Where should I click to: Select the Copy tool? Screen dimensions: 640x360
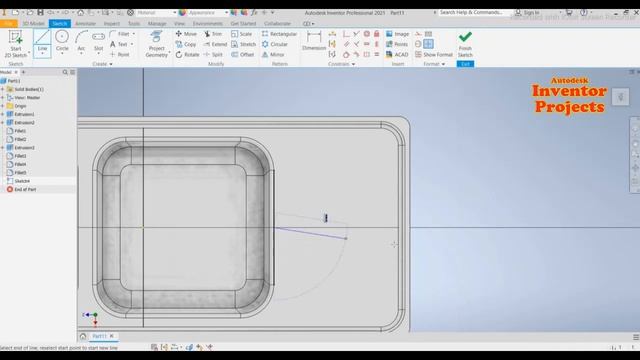[x=186, y=44]
